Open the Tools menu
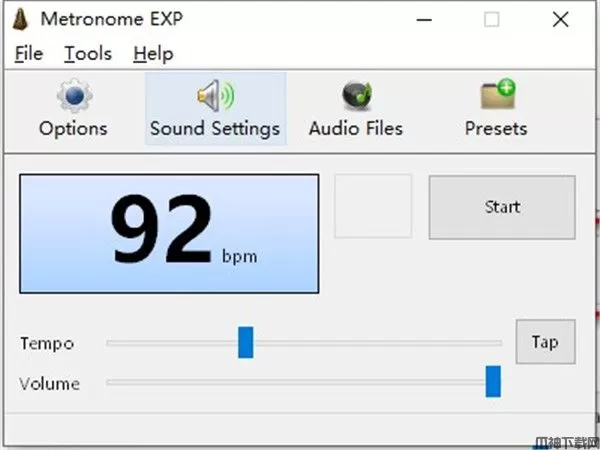Viewport: 600px width, 450px height. [88, 54]
